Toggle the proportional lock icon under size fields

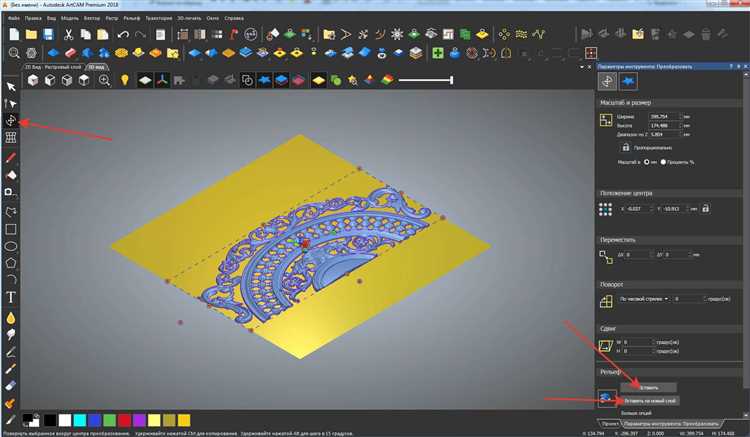[x=626, y=147]
